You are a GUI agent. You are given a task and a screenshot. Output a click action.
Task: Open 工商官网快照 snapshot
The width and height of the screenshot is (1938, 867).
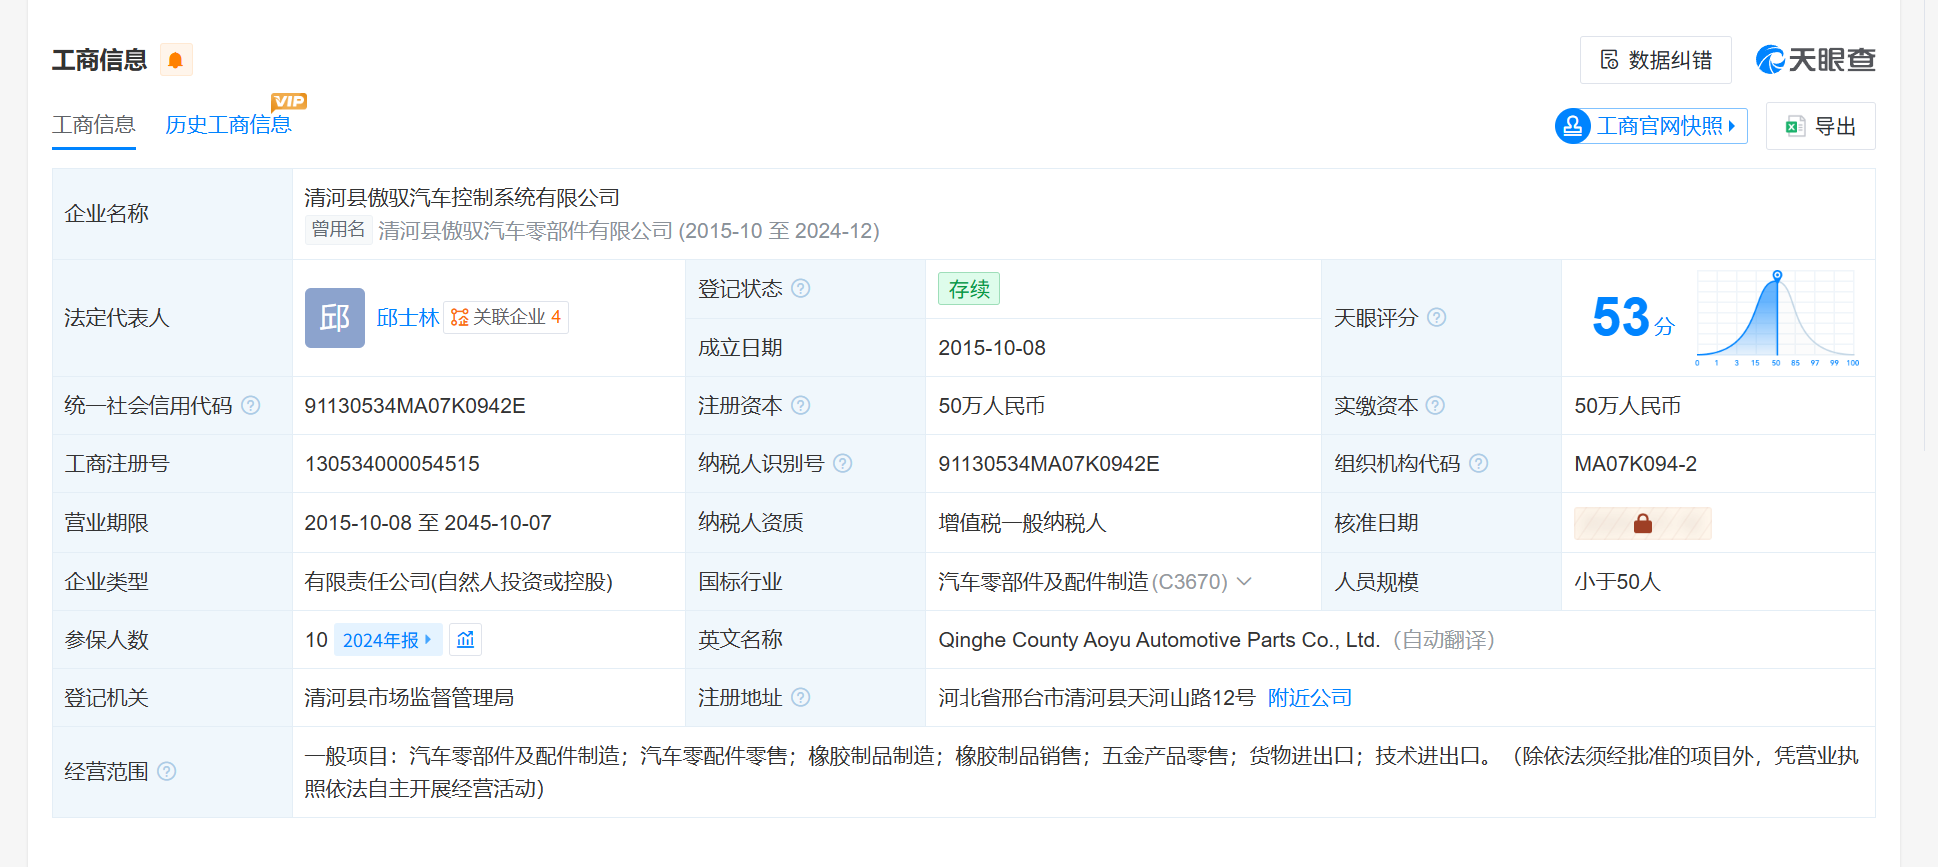click(1651, 126)
